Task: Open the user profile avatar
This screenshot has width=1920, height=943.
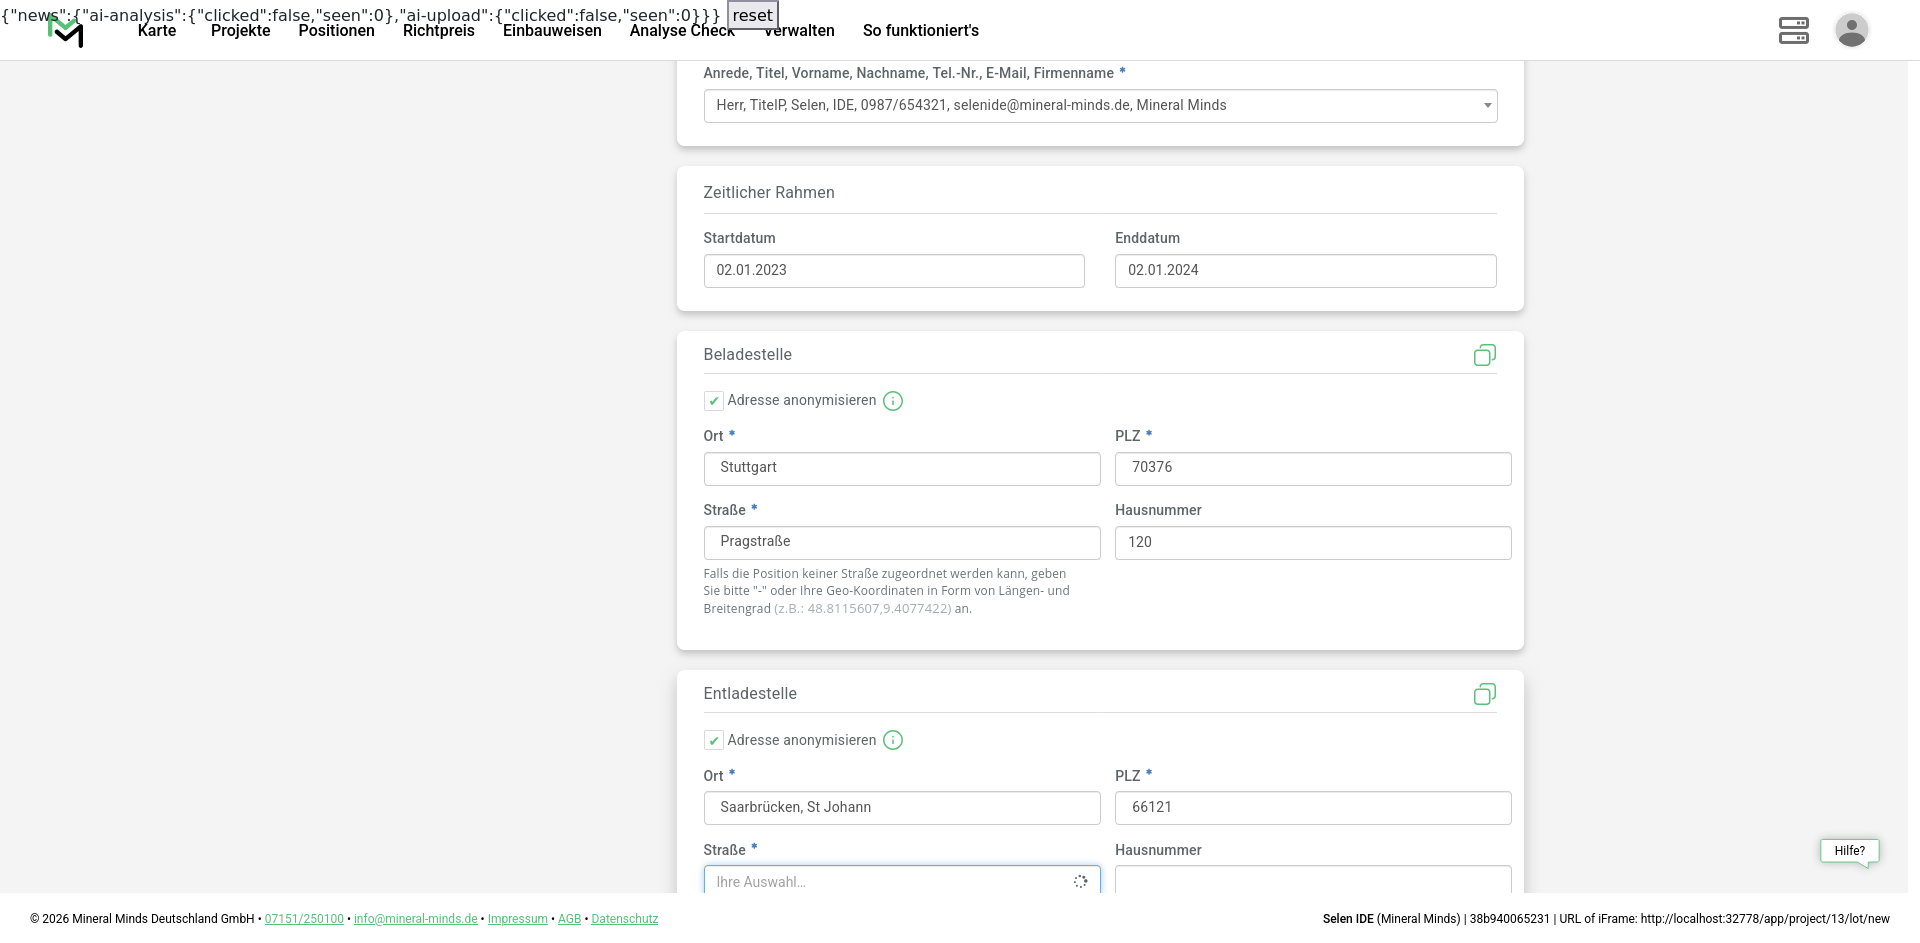Action: click(x=1851, y=30)
